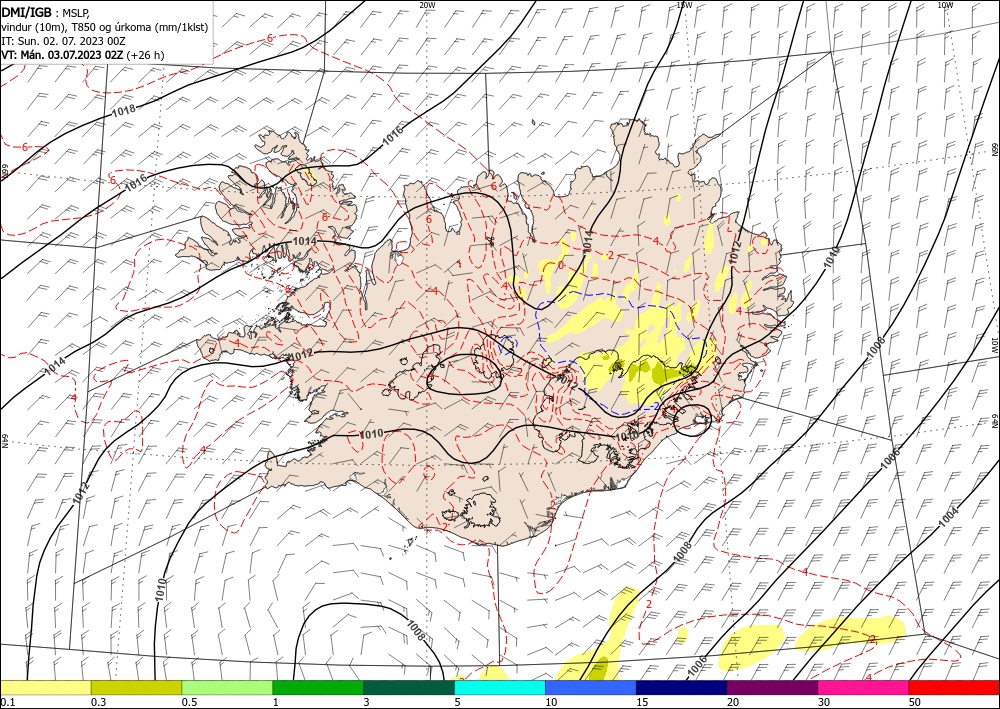Select the "VT: Mán. 03.07.2023 02Z" valid time
Image resolution: width=1000 pixels, height=709 pixels.
62,55
